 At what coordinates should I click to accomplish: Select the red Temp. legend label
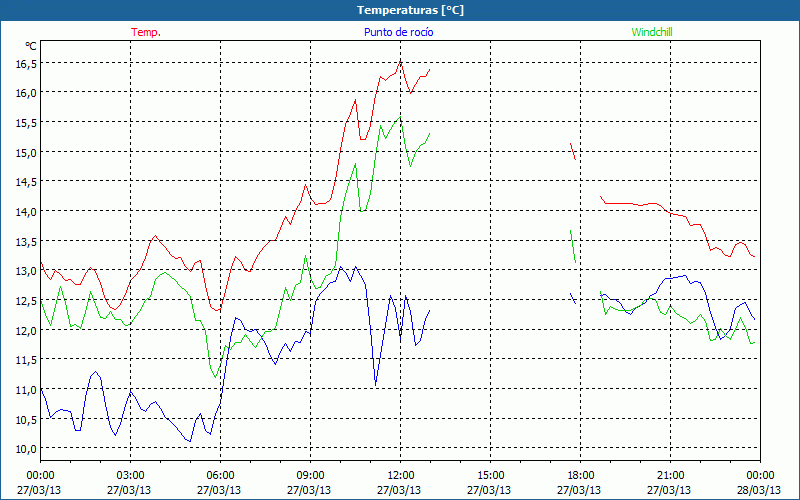[146, 32]
